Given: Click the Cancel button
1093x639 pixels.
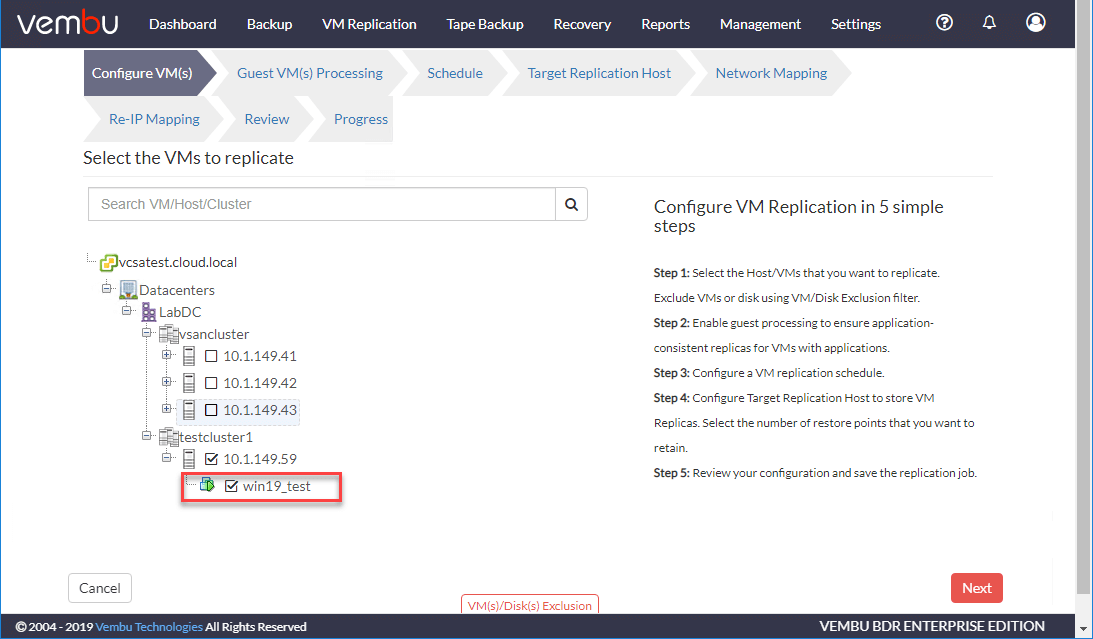Looking at the screenshot, I should click(x=100, y=588).
